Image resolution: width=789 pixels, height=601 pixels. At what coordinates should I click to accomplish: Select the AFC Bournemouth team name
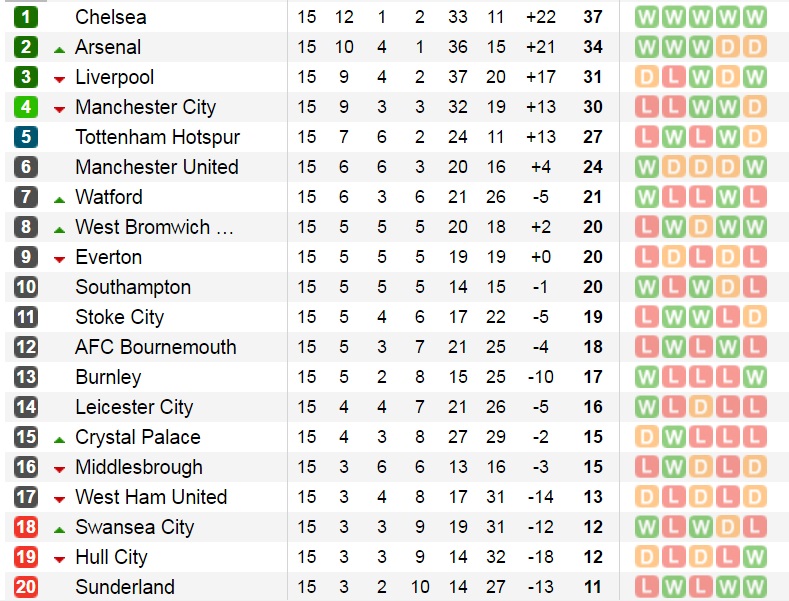click(x=156, y=347)
